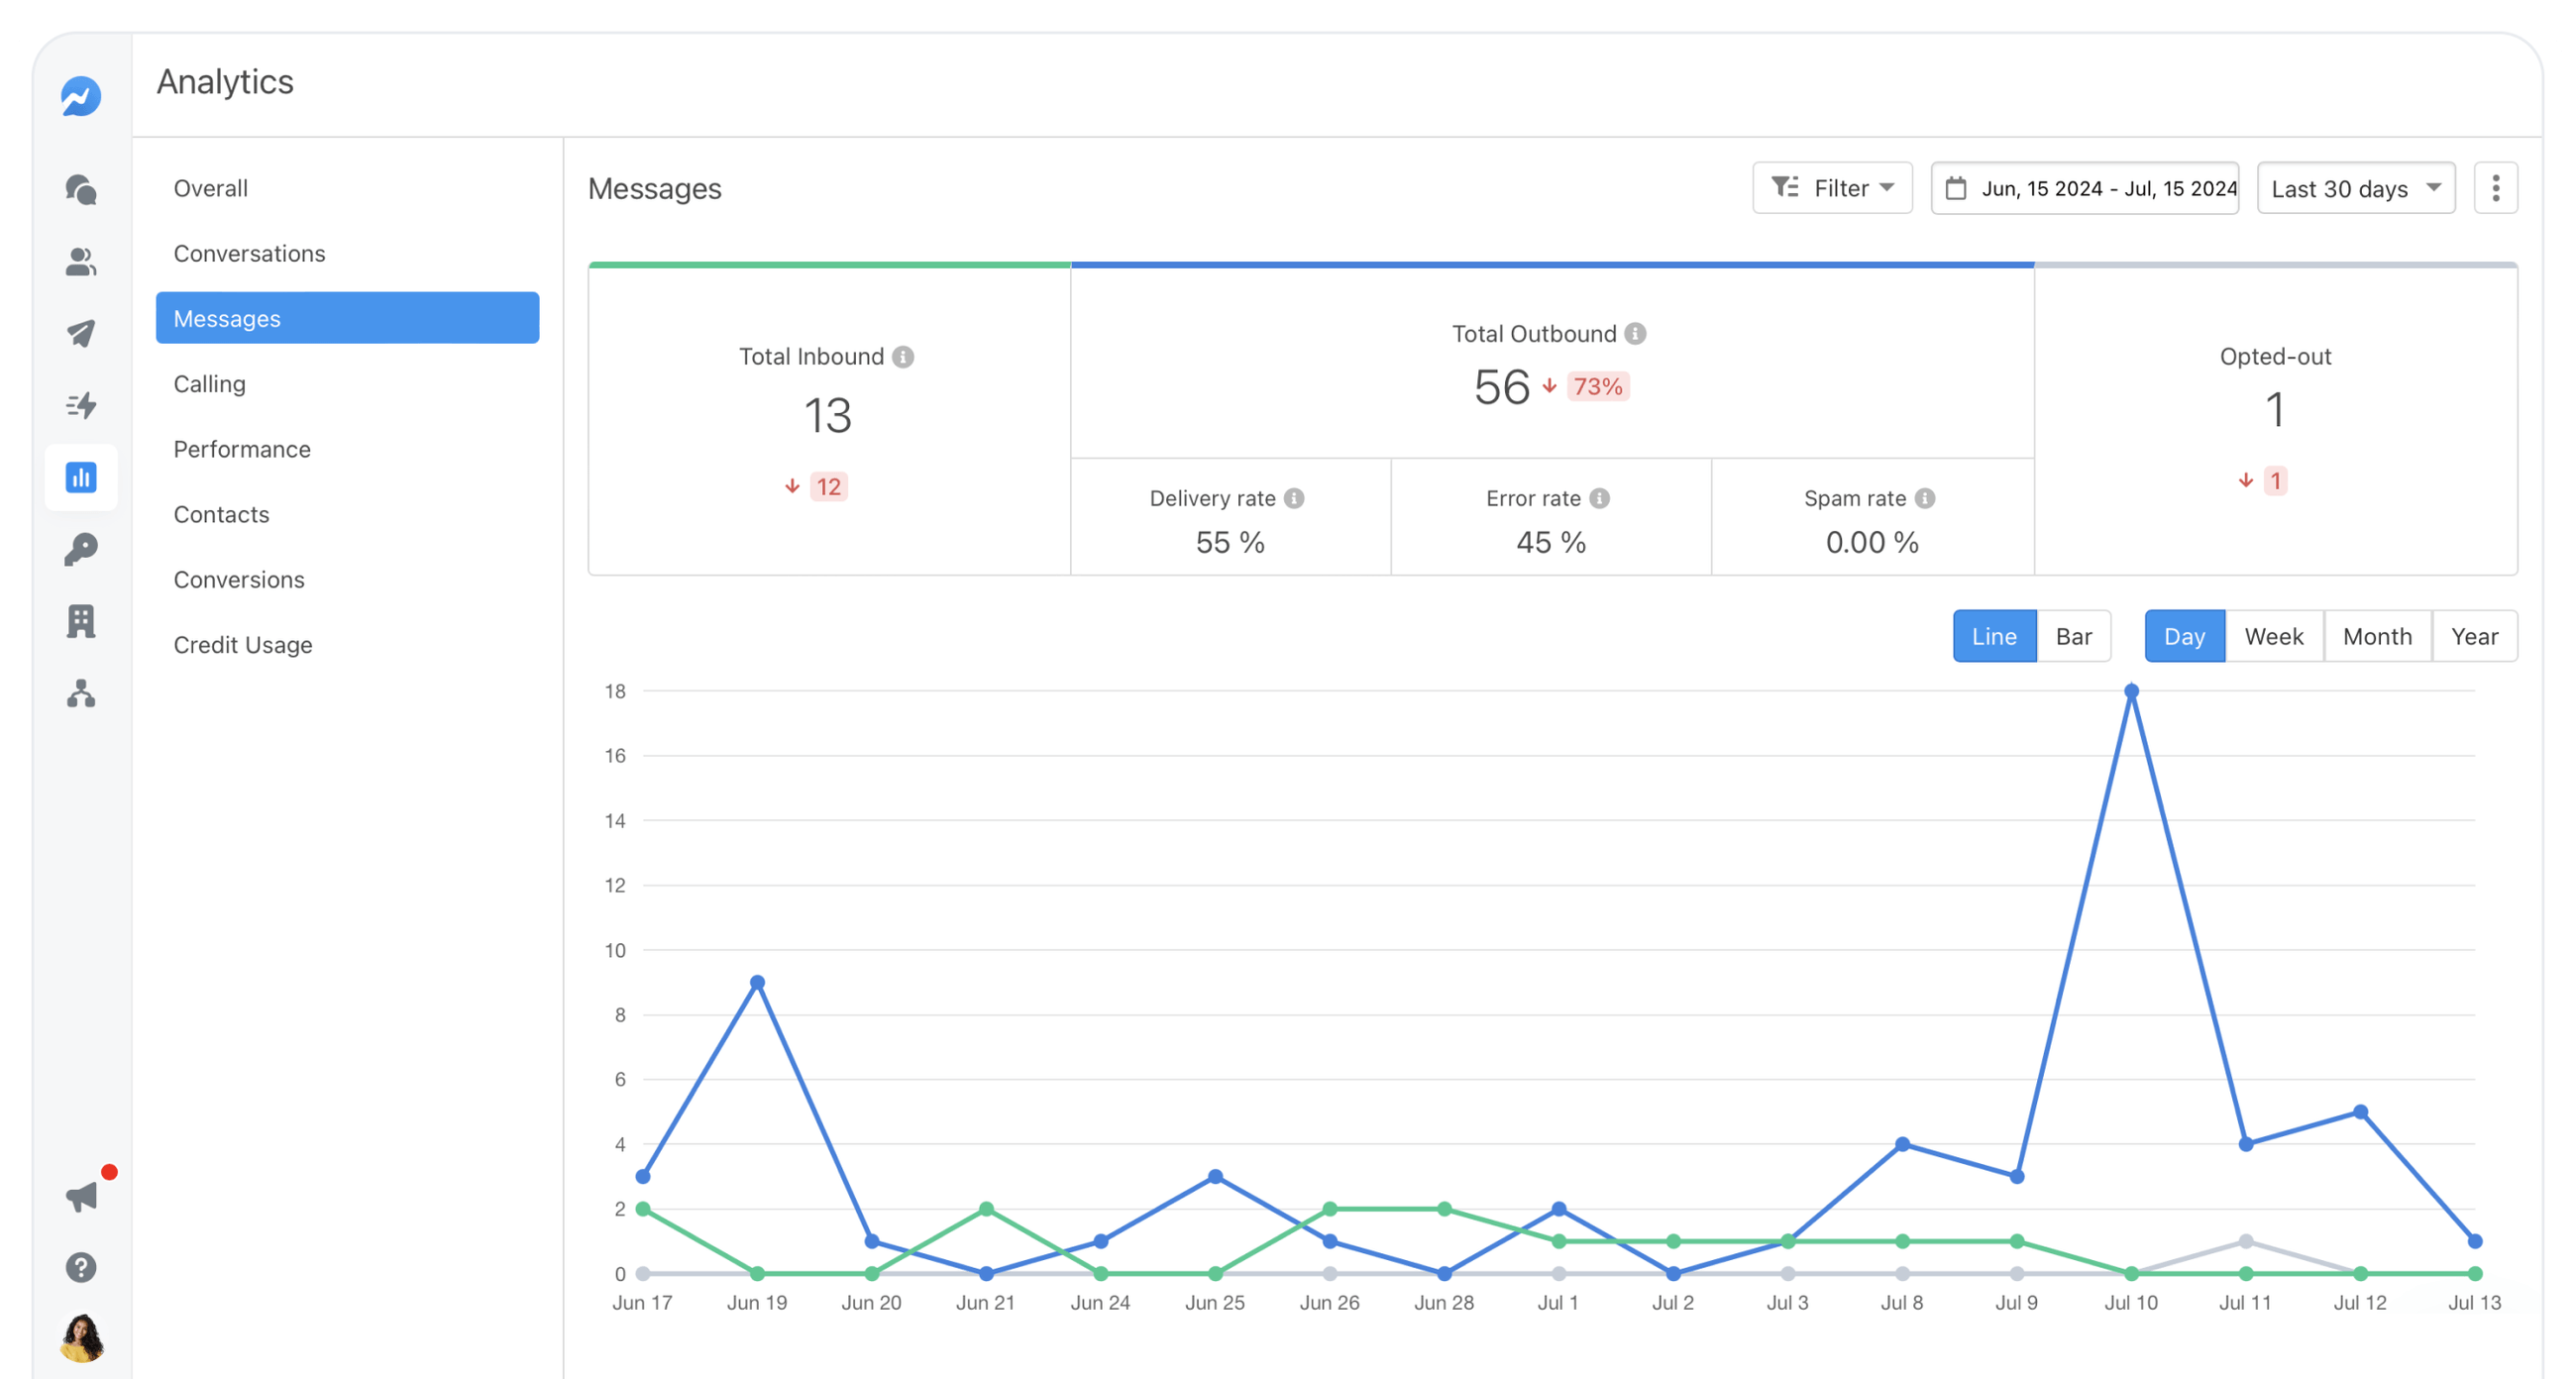2576x1379 pixels.
Task: Select the Week interval toggle
Action: point(2273,636)
